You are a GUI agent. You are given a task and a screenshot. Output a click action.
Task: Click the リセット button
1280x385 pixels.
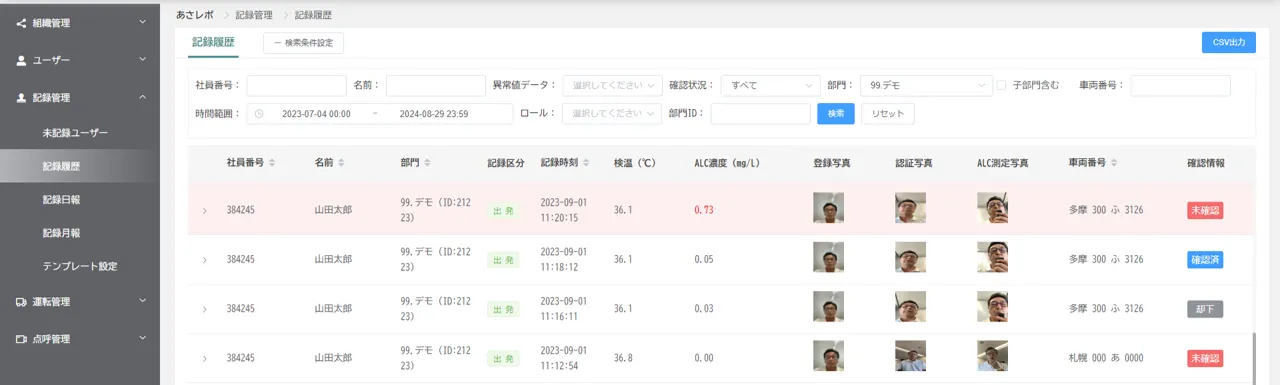pyautogui.click(x=887, y=114)
